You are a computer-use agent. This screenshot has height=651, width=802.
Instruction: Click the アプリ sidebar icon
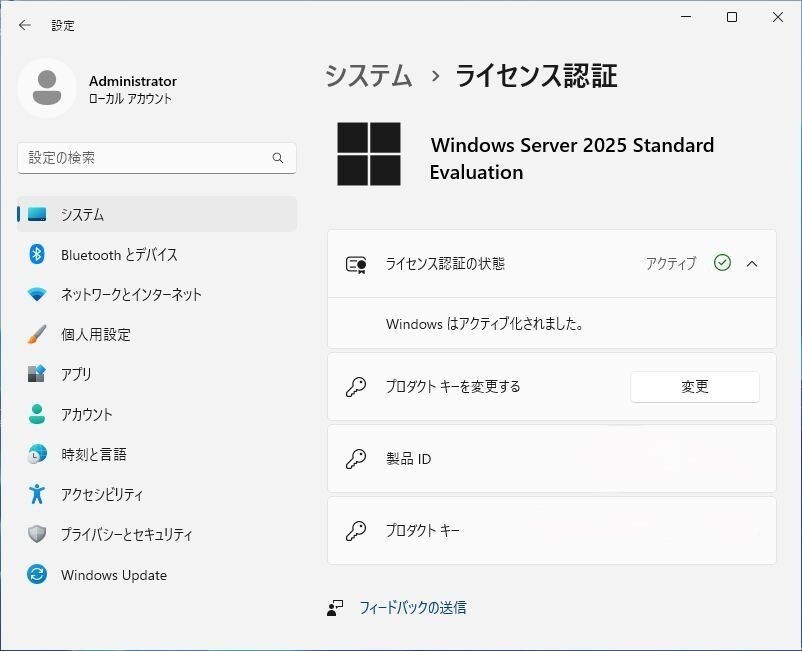coord(37,374)
